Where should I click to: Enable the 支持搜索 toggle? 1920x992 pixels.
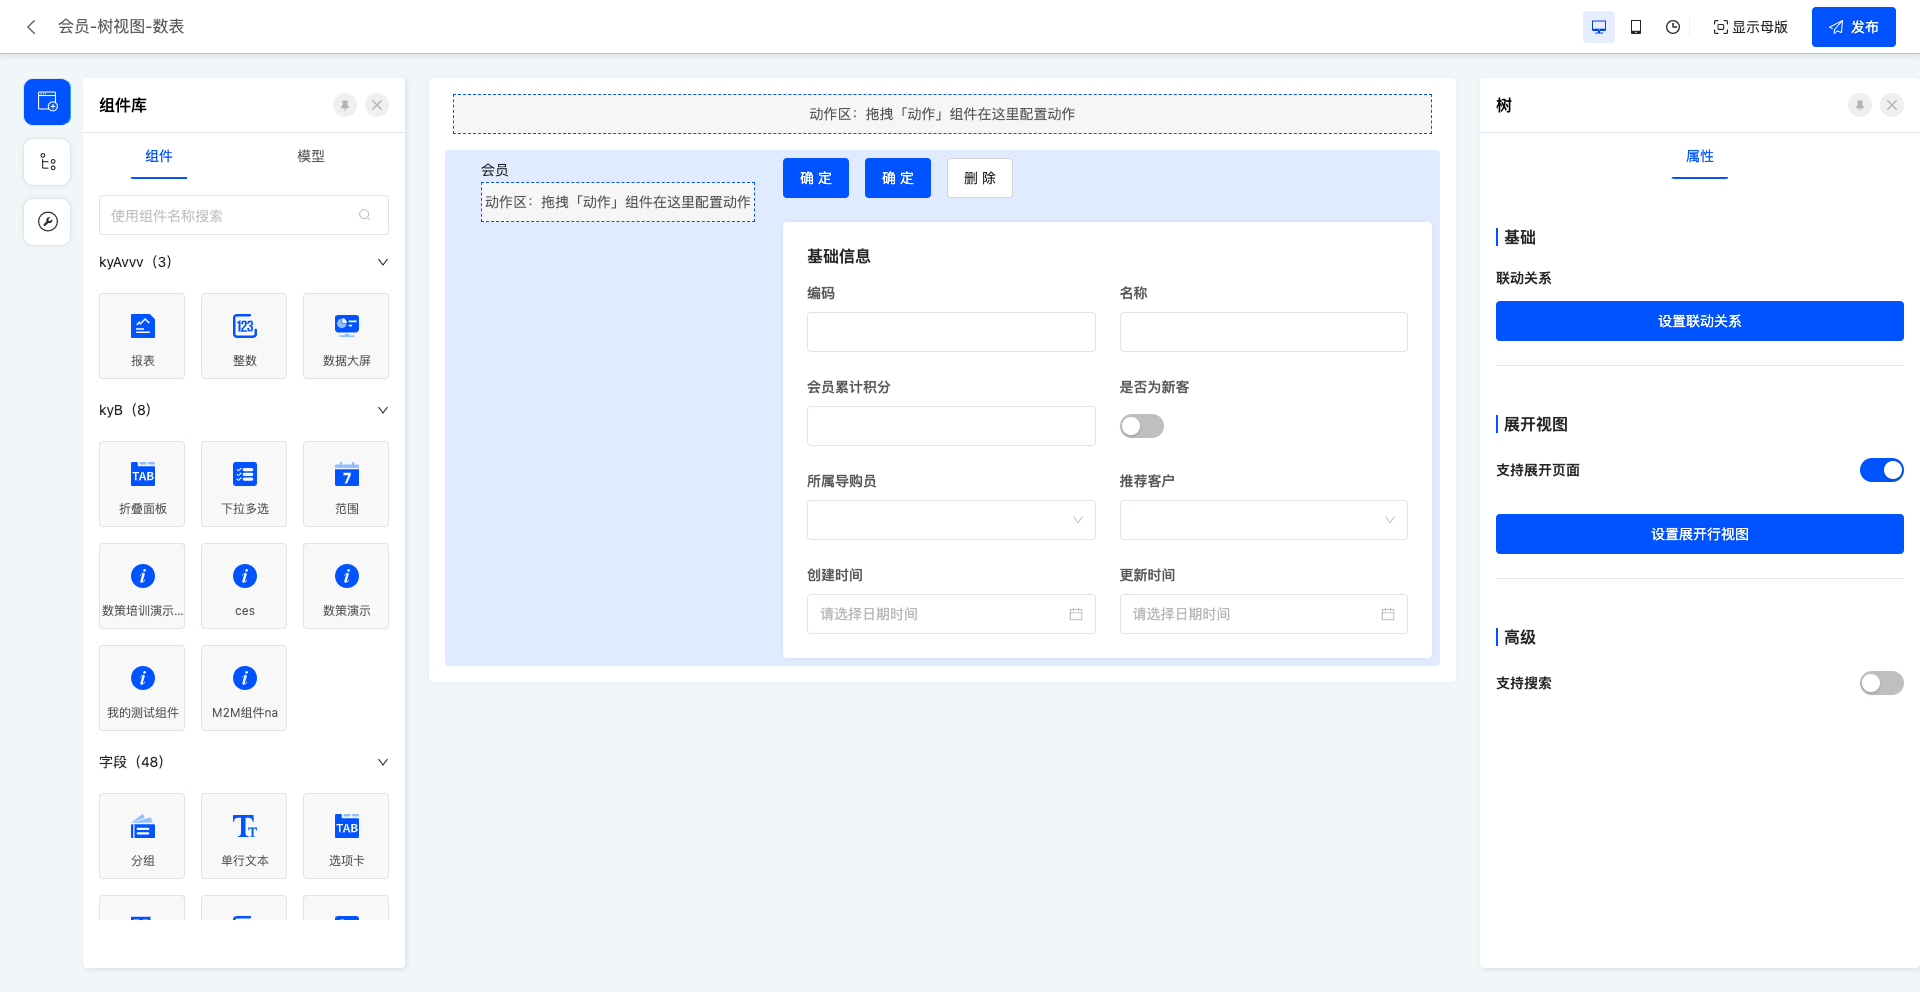(1881, 683)
